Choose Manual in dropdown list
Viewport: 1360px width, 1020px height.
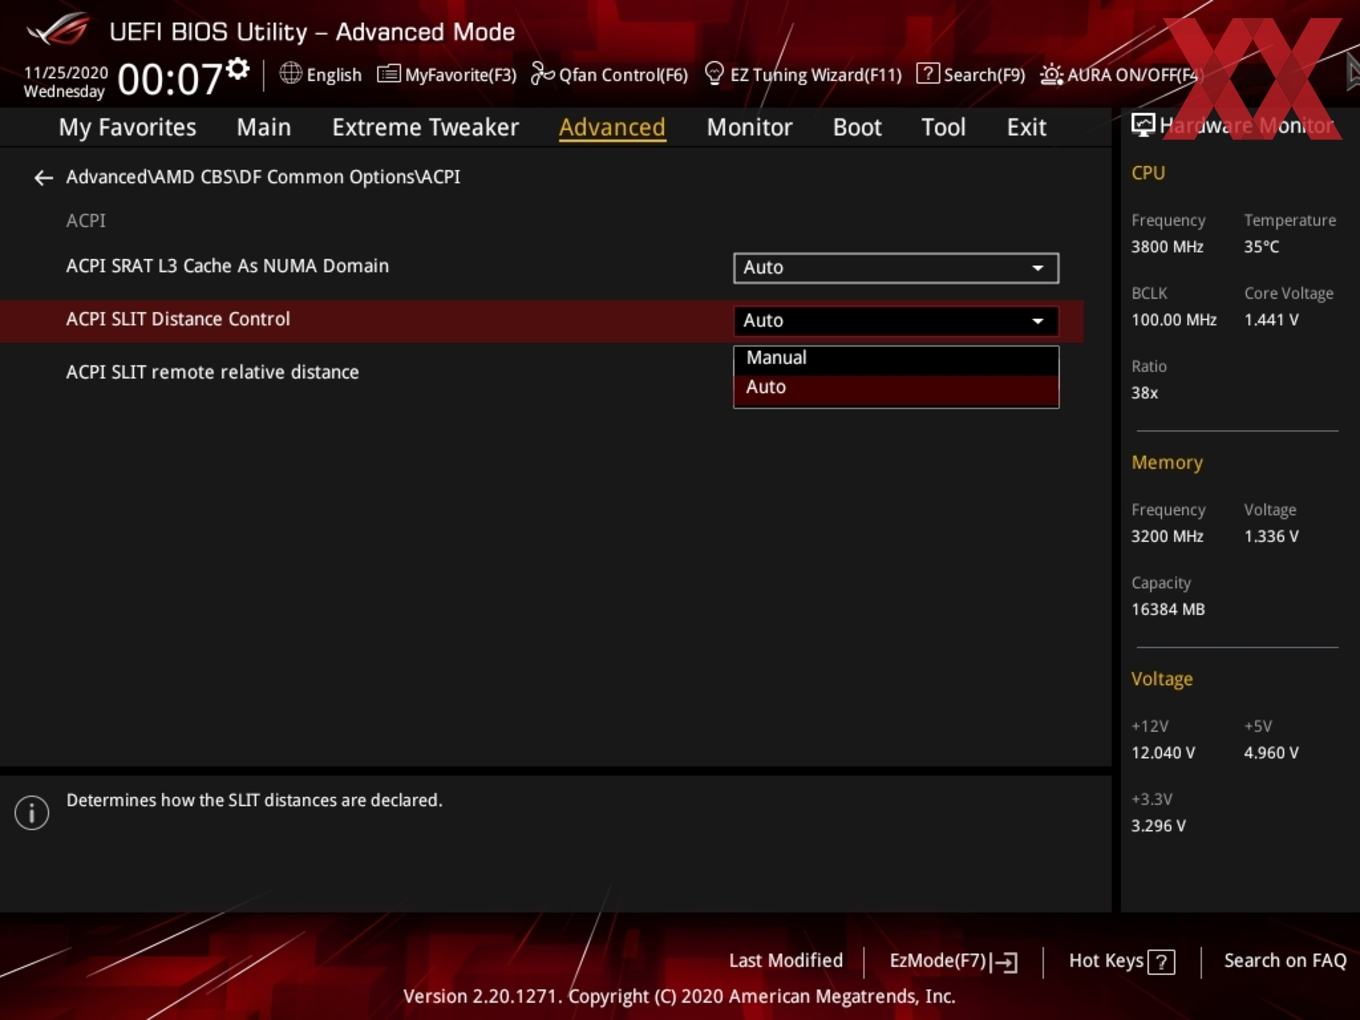click(896, 358)
